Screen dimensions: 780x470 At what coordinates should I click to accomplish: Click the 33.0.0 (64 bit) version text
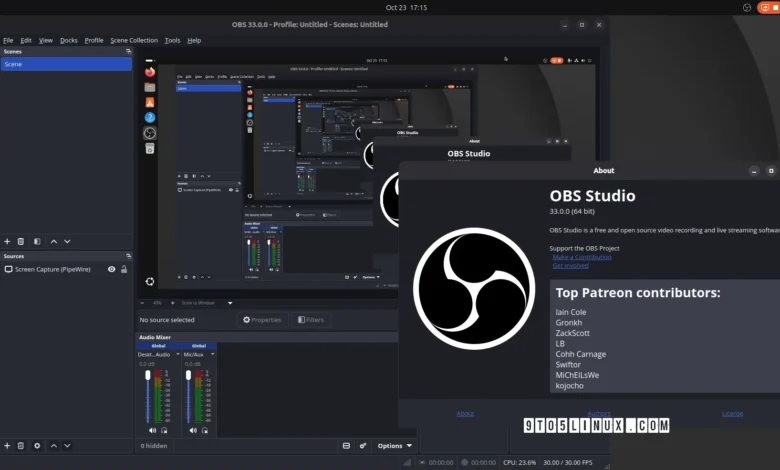[x=572, y=211]
